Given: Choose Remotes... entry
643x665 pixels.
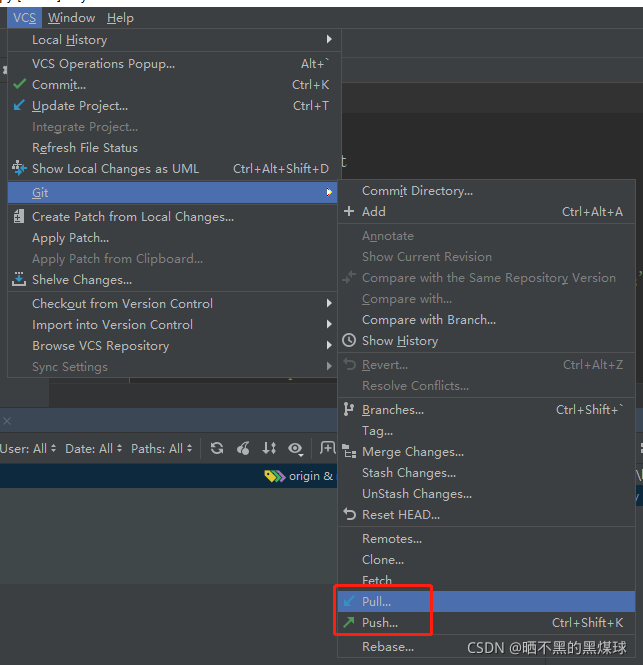Looking at the screenshot, I should click(486, 539).
